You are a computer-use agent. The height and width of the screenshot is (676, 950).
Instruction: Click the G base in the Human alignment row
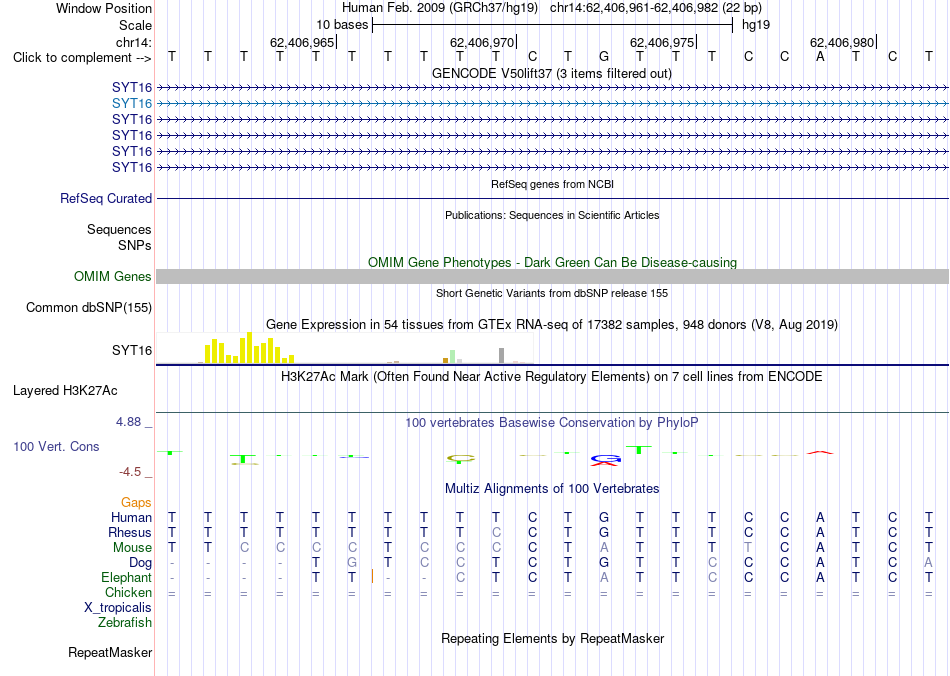604,518
